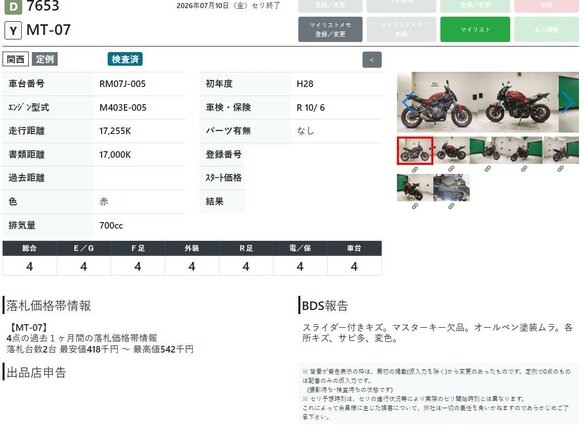
Task: Click the parts value なし
Action: coord(305,131)
